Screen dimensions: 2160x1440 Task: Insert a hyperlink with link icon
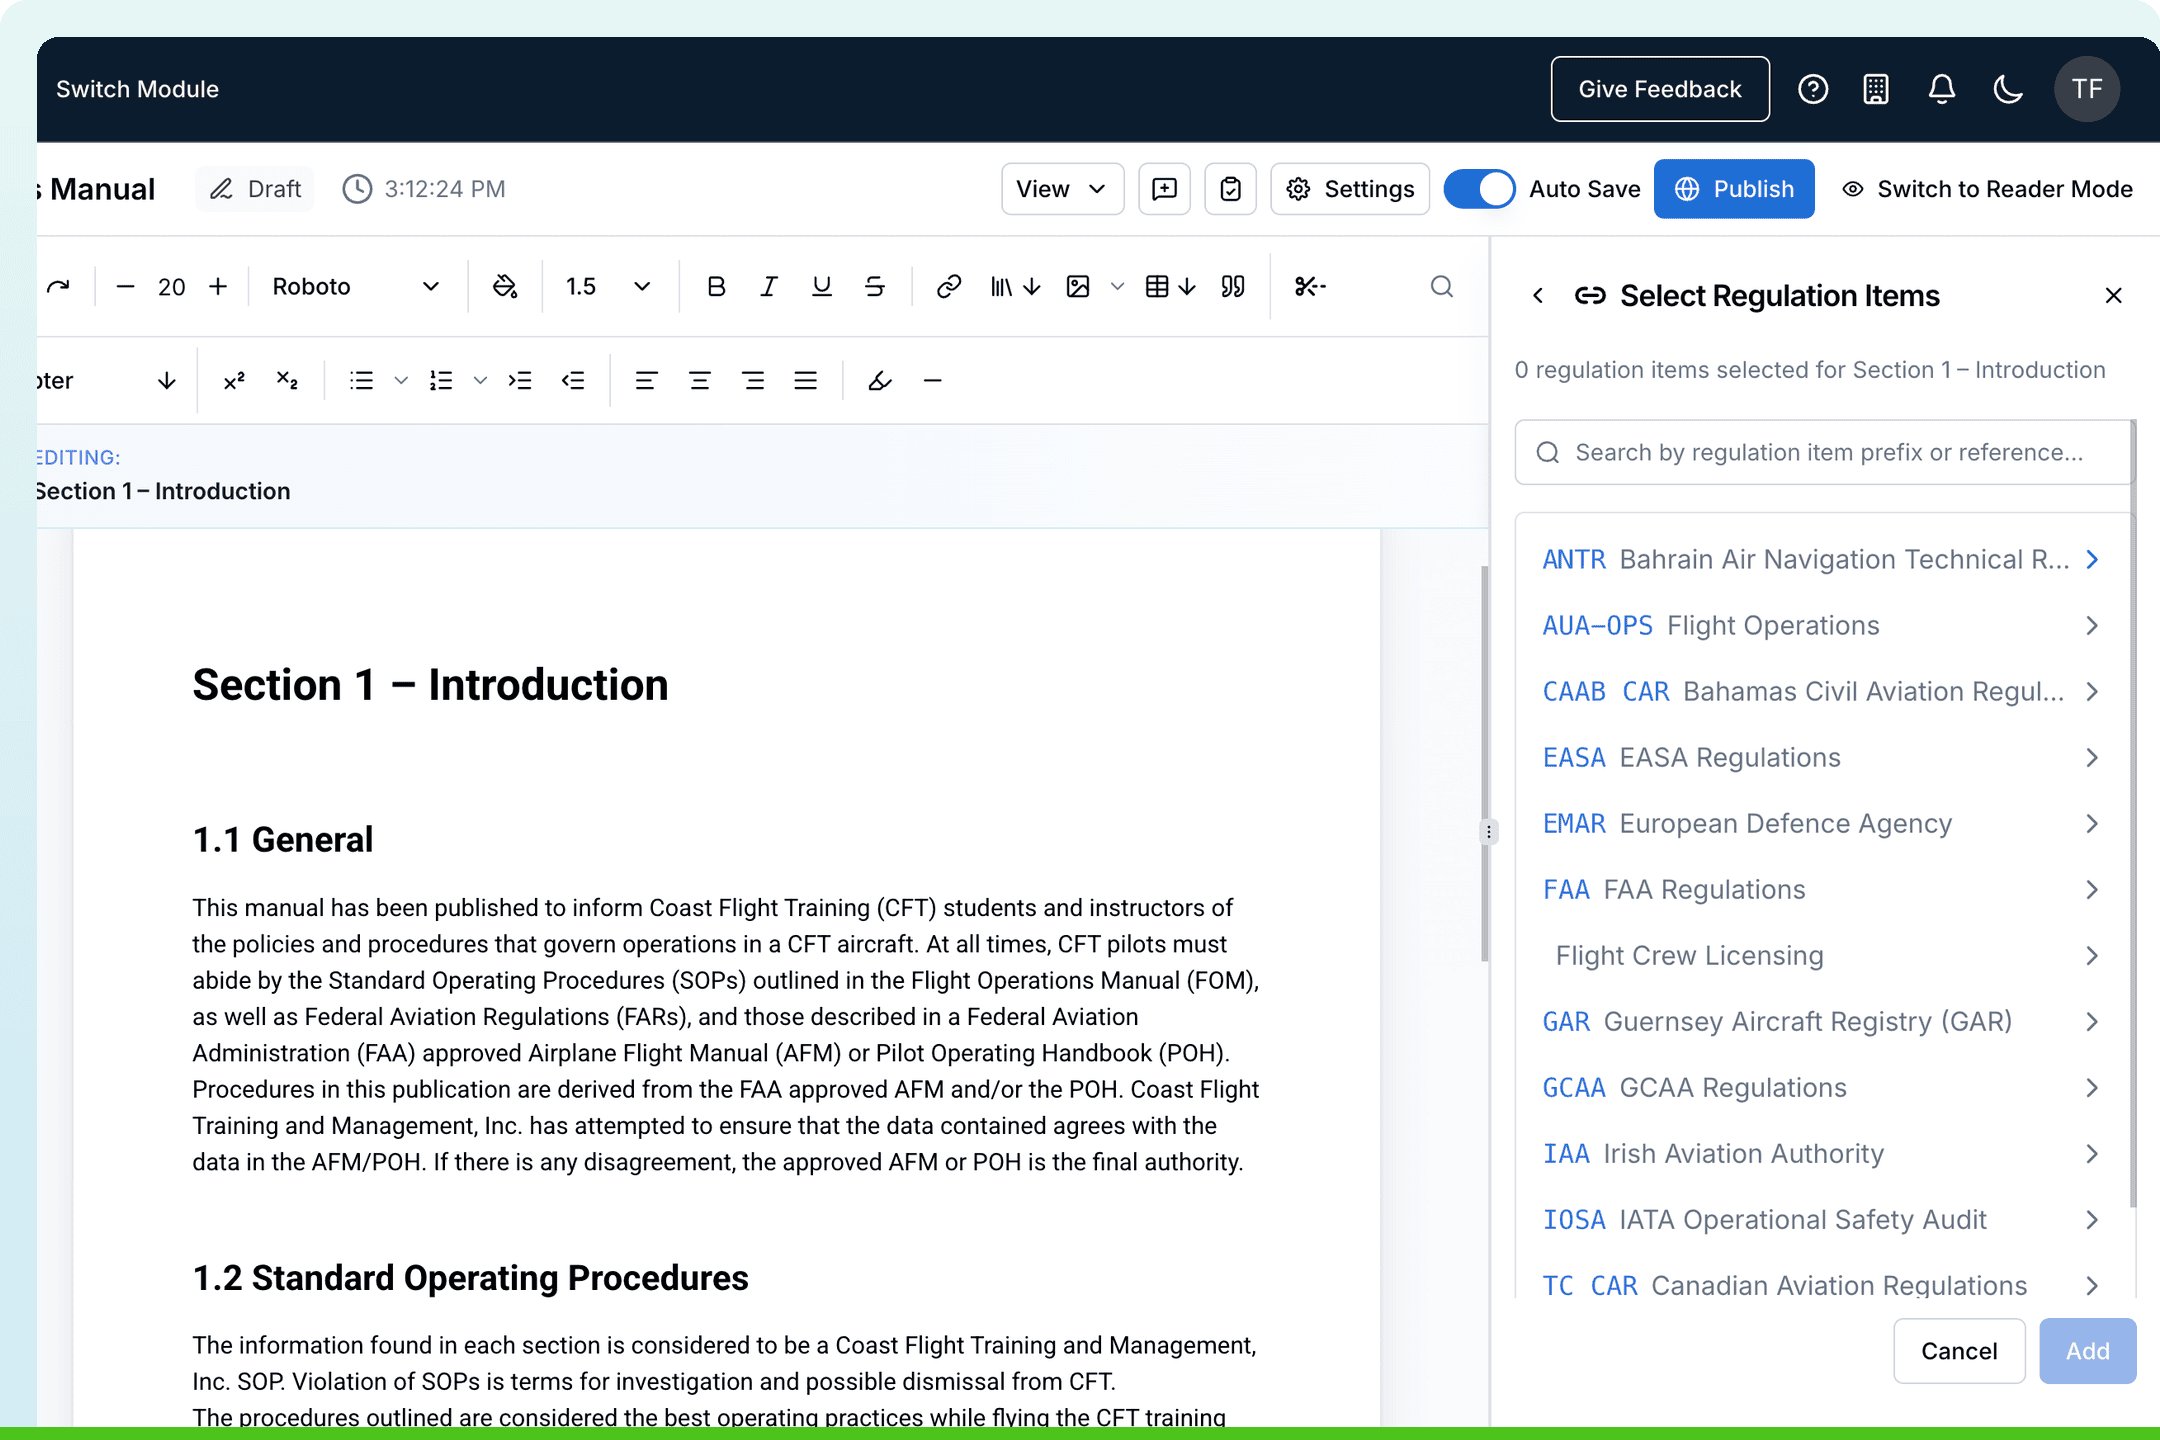click(x=948, y=287)
